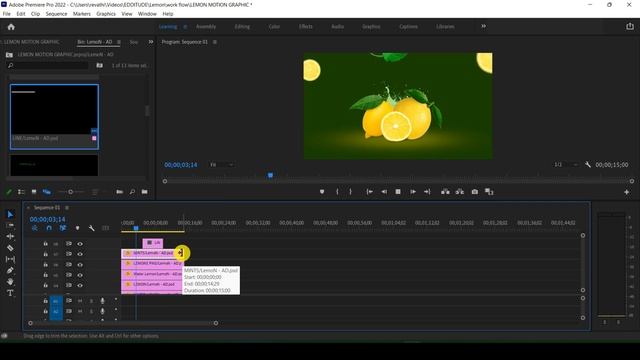Open Program monitor settings wrench
The image size is (640, 360).
(x=588, y=165)
